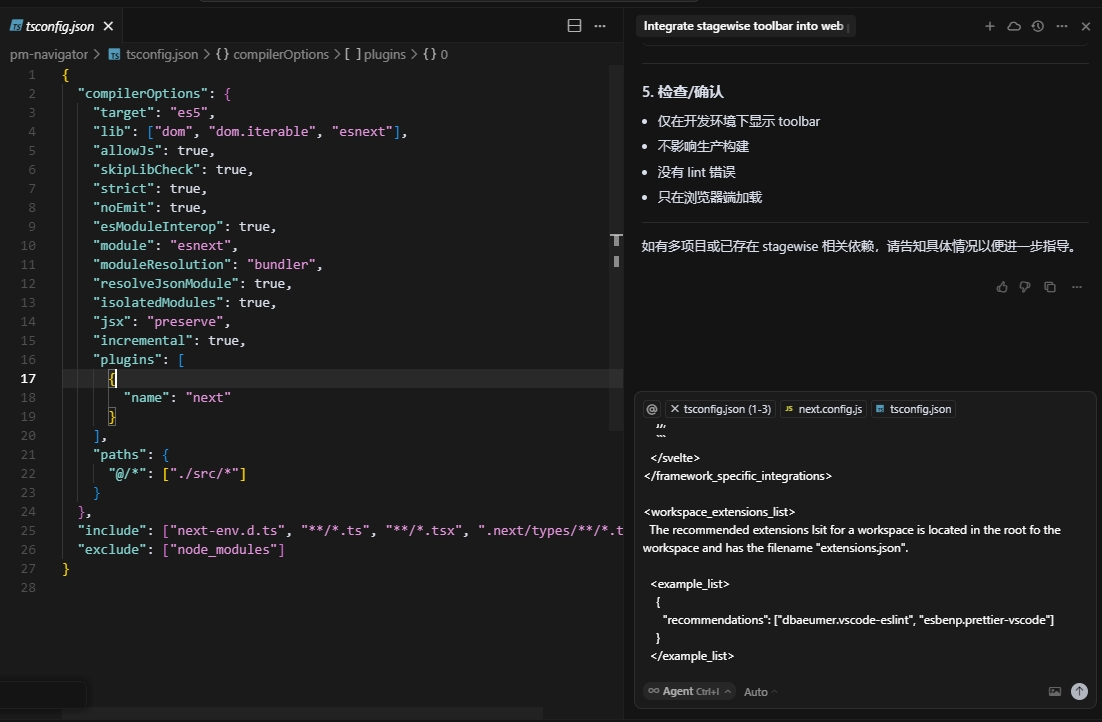This screenshot has height=722, width=1102.
Task: Select the next.config.js context chip
Action: [x=823, y=409]
